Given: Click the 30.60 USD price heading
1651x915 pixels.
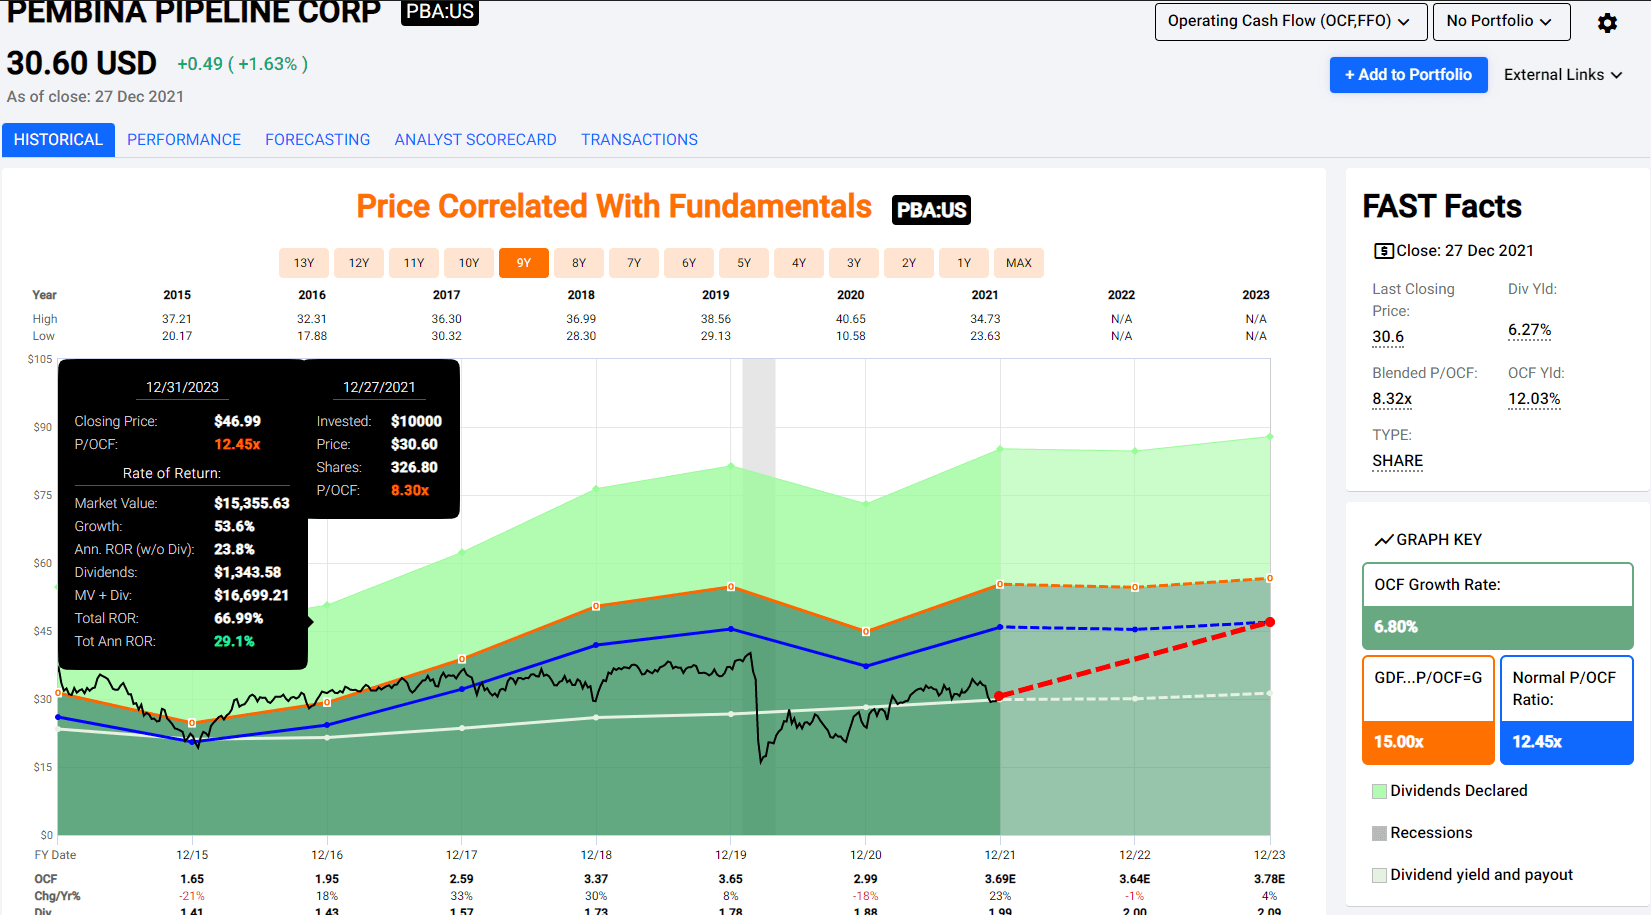Looking at the screenshot, I should tap(82, 63).
